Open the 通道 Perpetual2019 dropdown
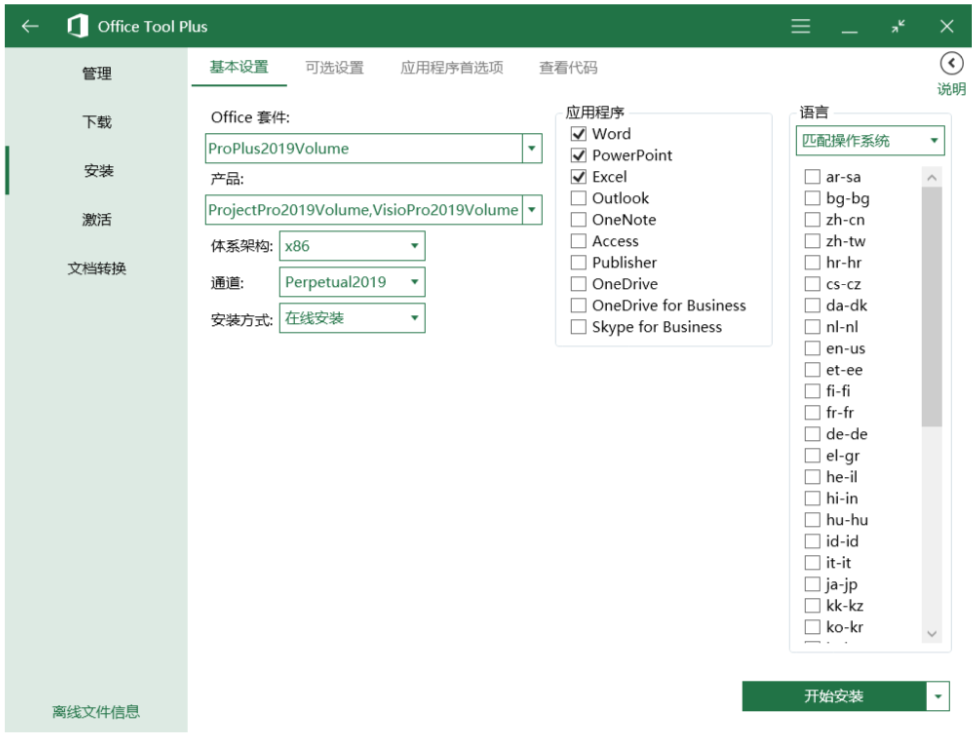Image resolution: width=977 pixels, height=740 pixels. click(414, 282)
